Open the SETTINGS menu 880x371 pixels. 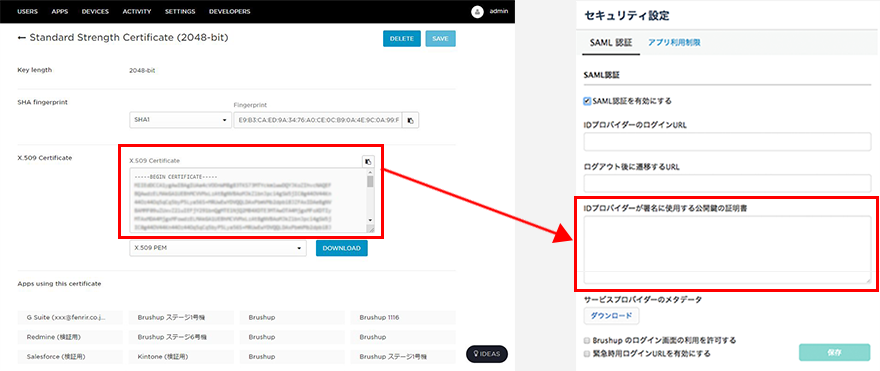[x=180, y=11]
